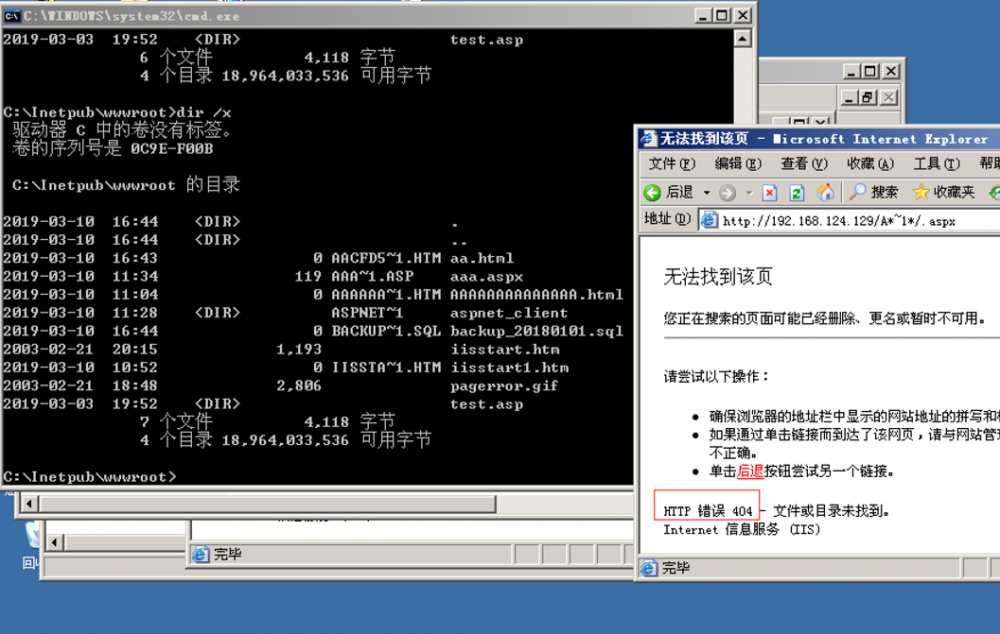Screen dimensions: 1000x634
Task: Open the 编辑(E) menu in IE
Action: click(738, 164)
